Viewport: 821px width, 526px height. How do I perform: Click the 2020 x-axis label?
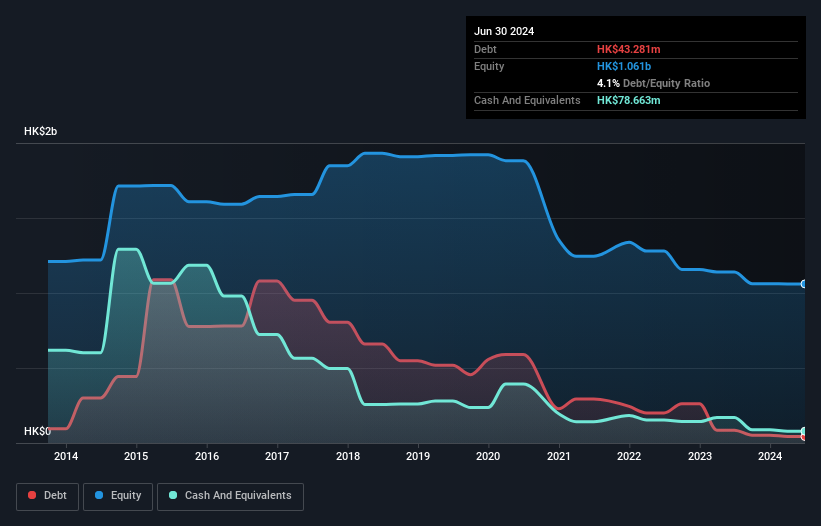[488, 456]
